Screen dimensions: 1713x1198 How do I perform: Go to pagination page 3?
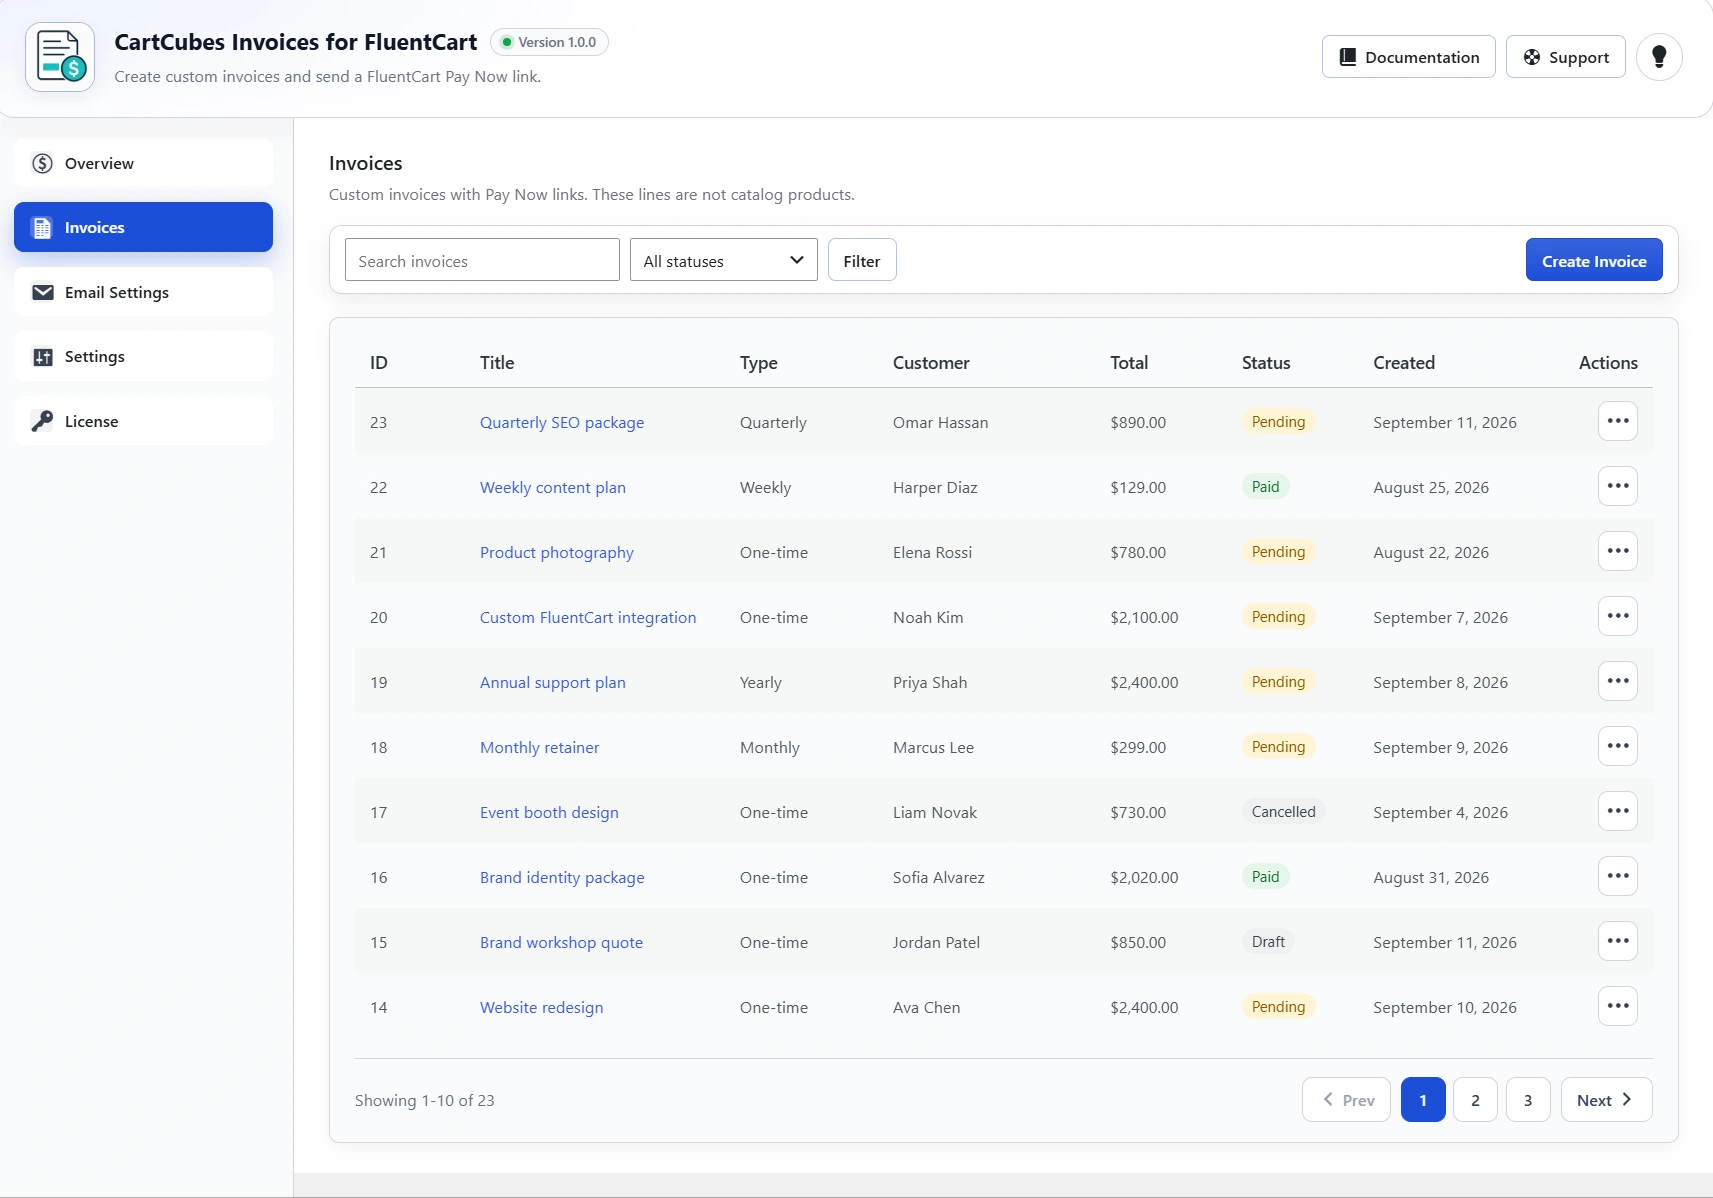pyautogui.click(x=1528, y=1100)
